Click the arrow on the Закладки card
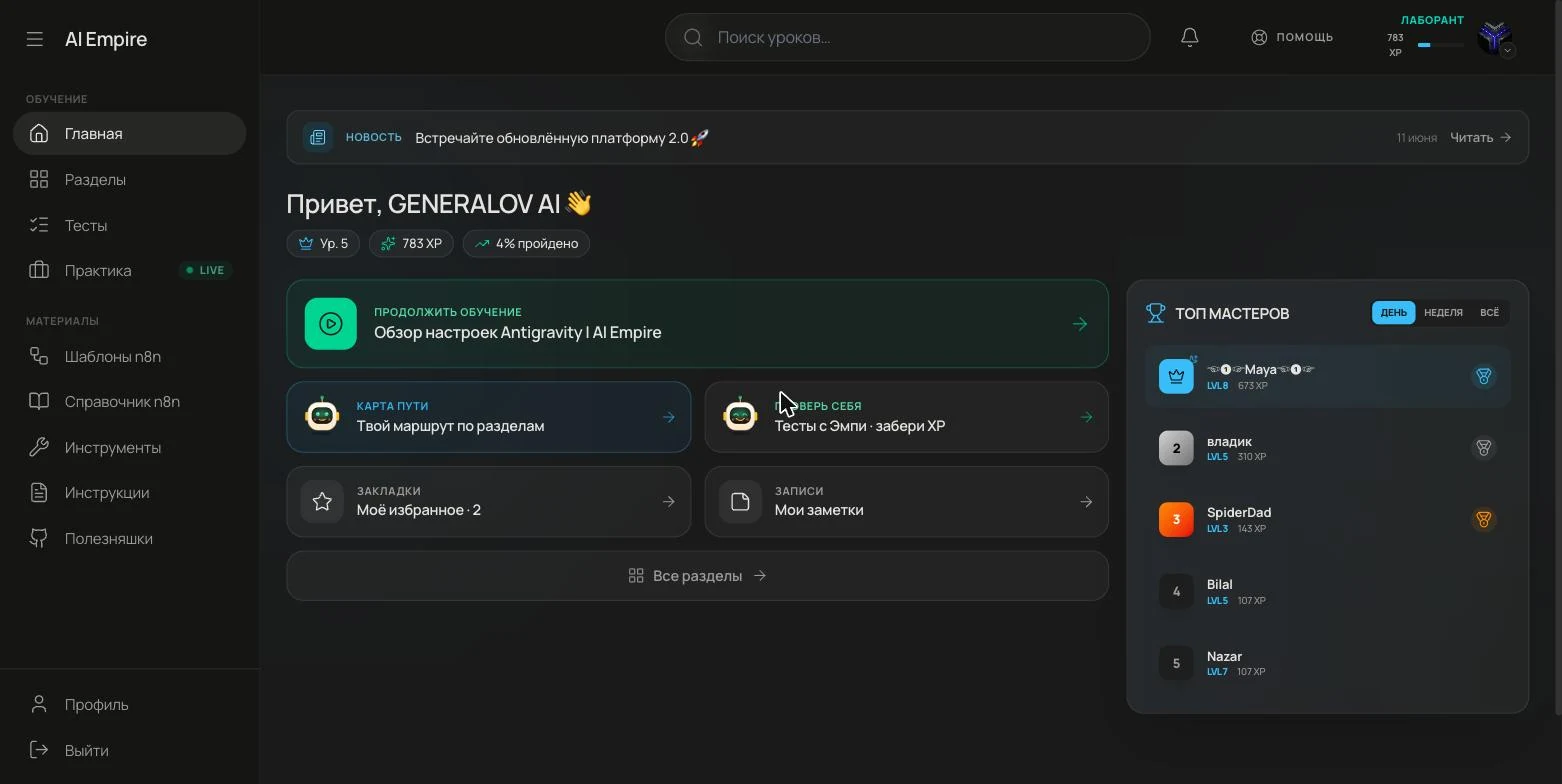Viewport: 1562px width, 784px height. click(x=669, y=501)
